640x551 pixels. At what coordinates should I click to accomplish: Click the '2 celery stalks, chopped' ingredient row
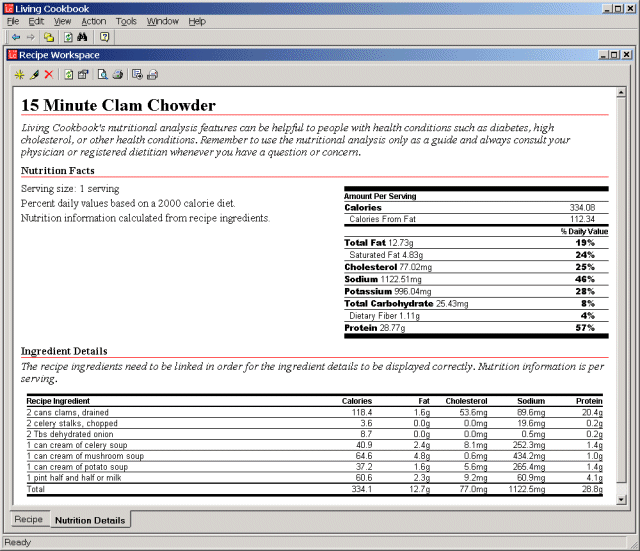click(x=315, y=423)
